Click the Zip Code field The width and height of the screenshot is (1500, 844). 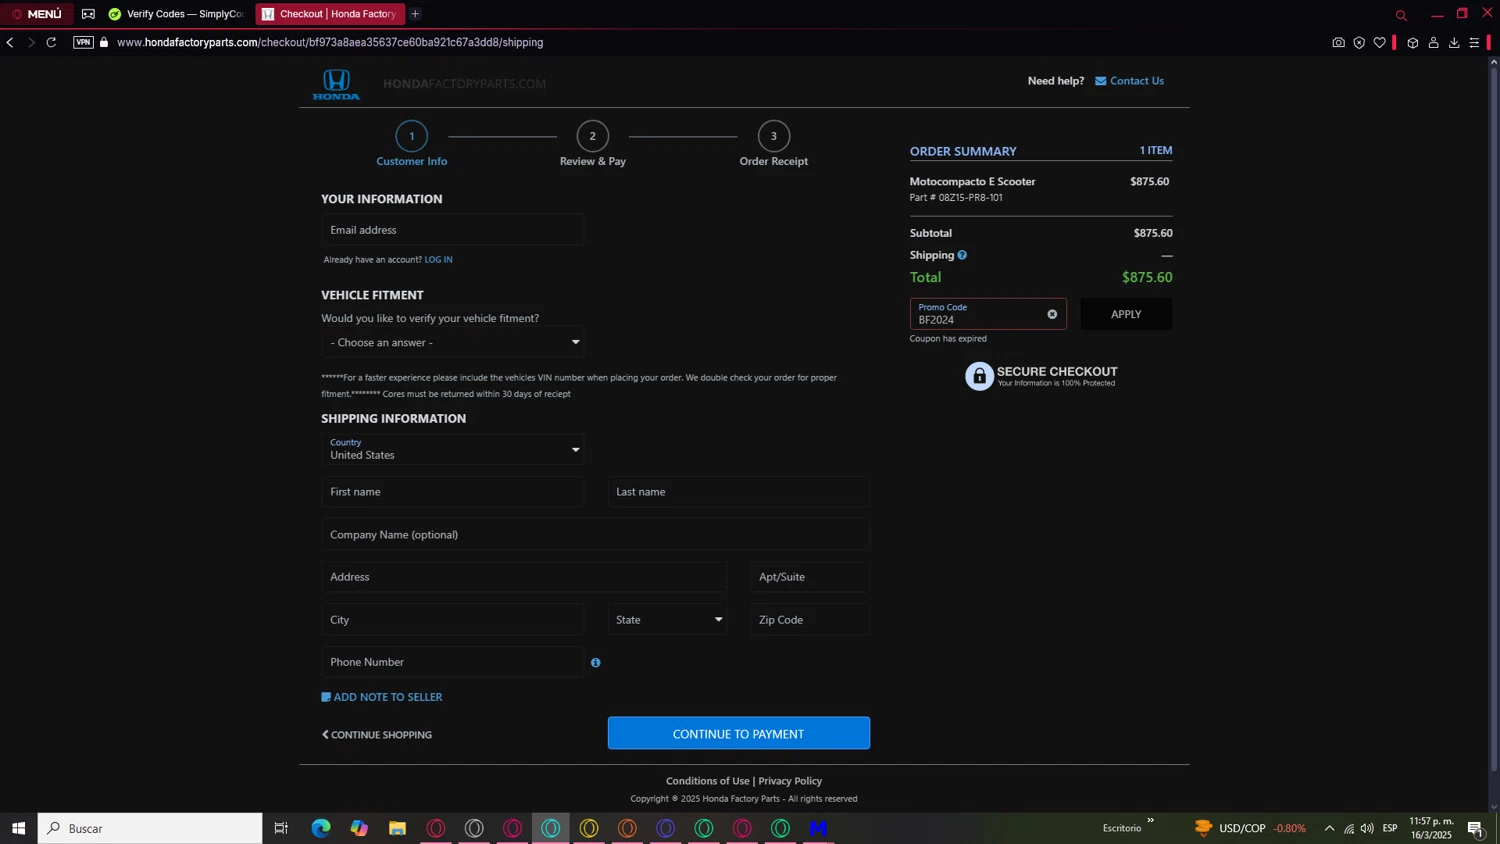(810, 620)
